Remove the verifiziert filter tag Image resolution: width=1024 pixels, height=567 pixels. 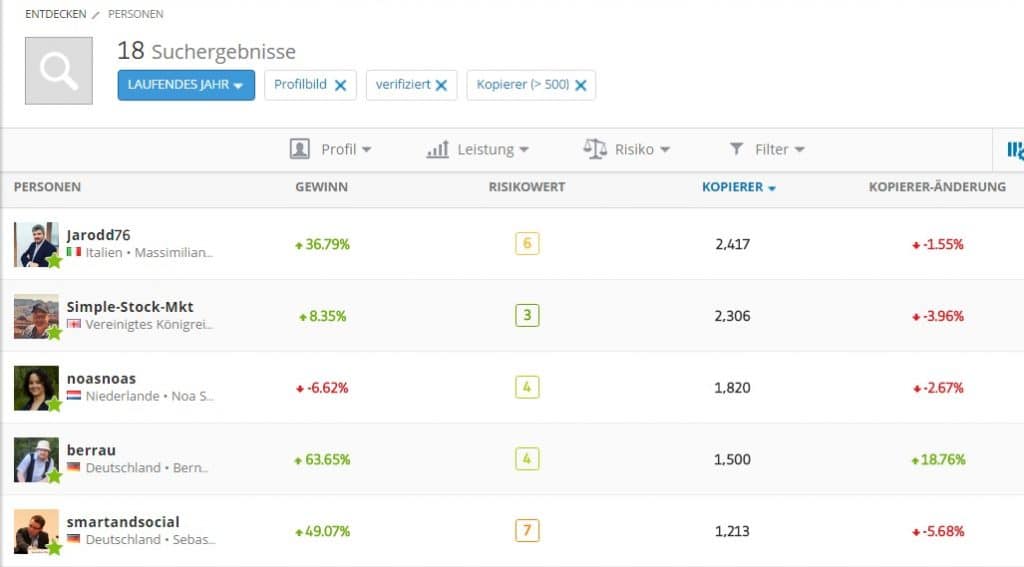click(441, 85)
